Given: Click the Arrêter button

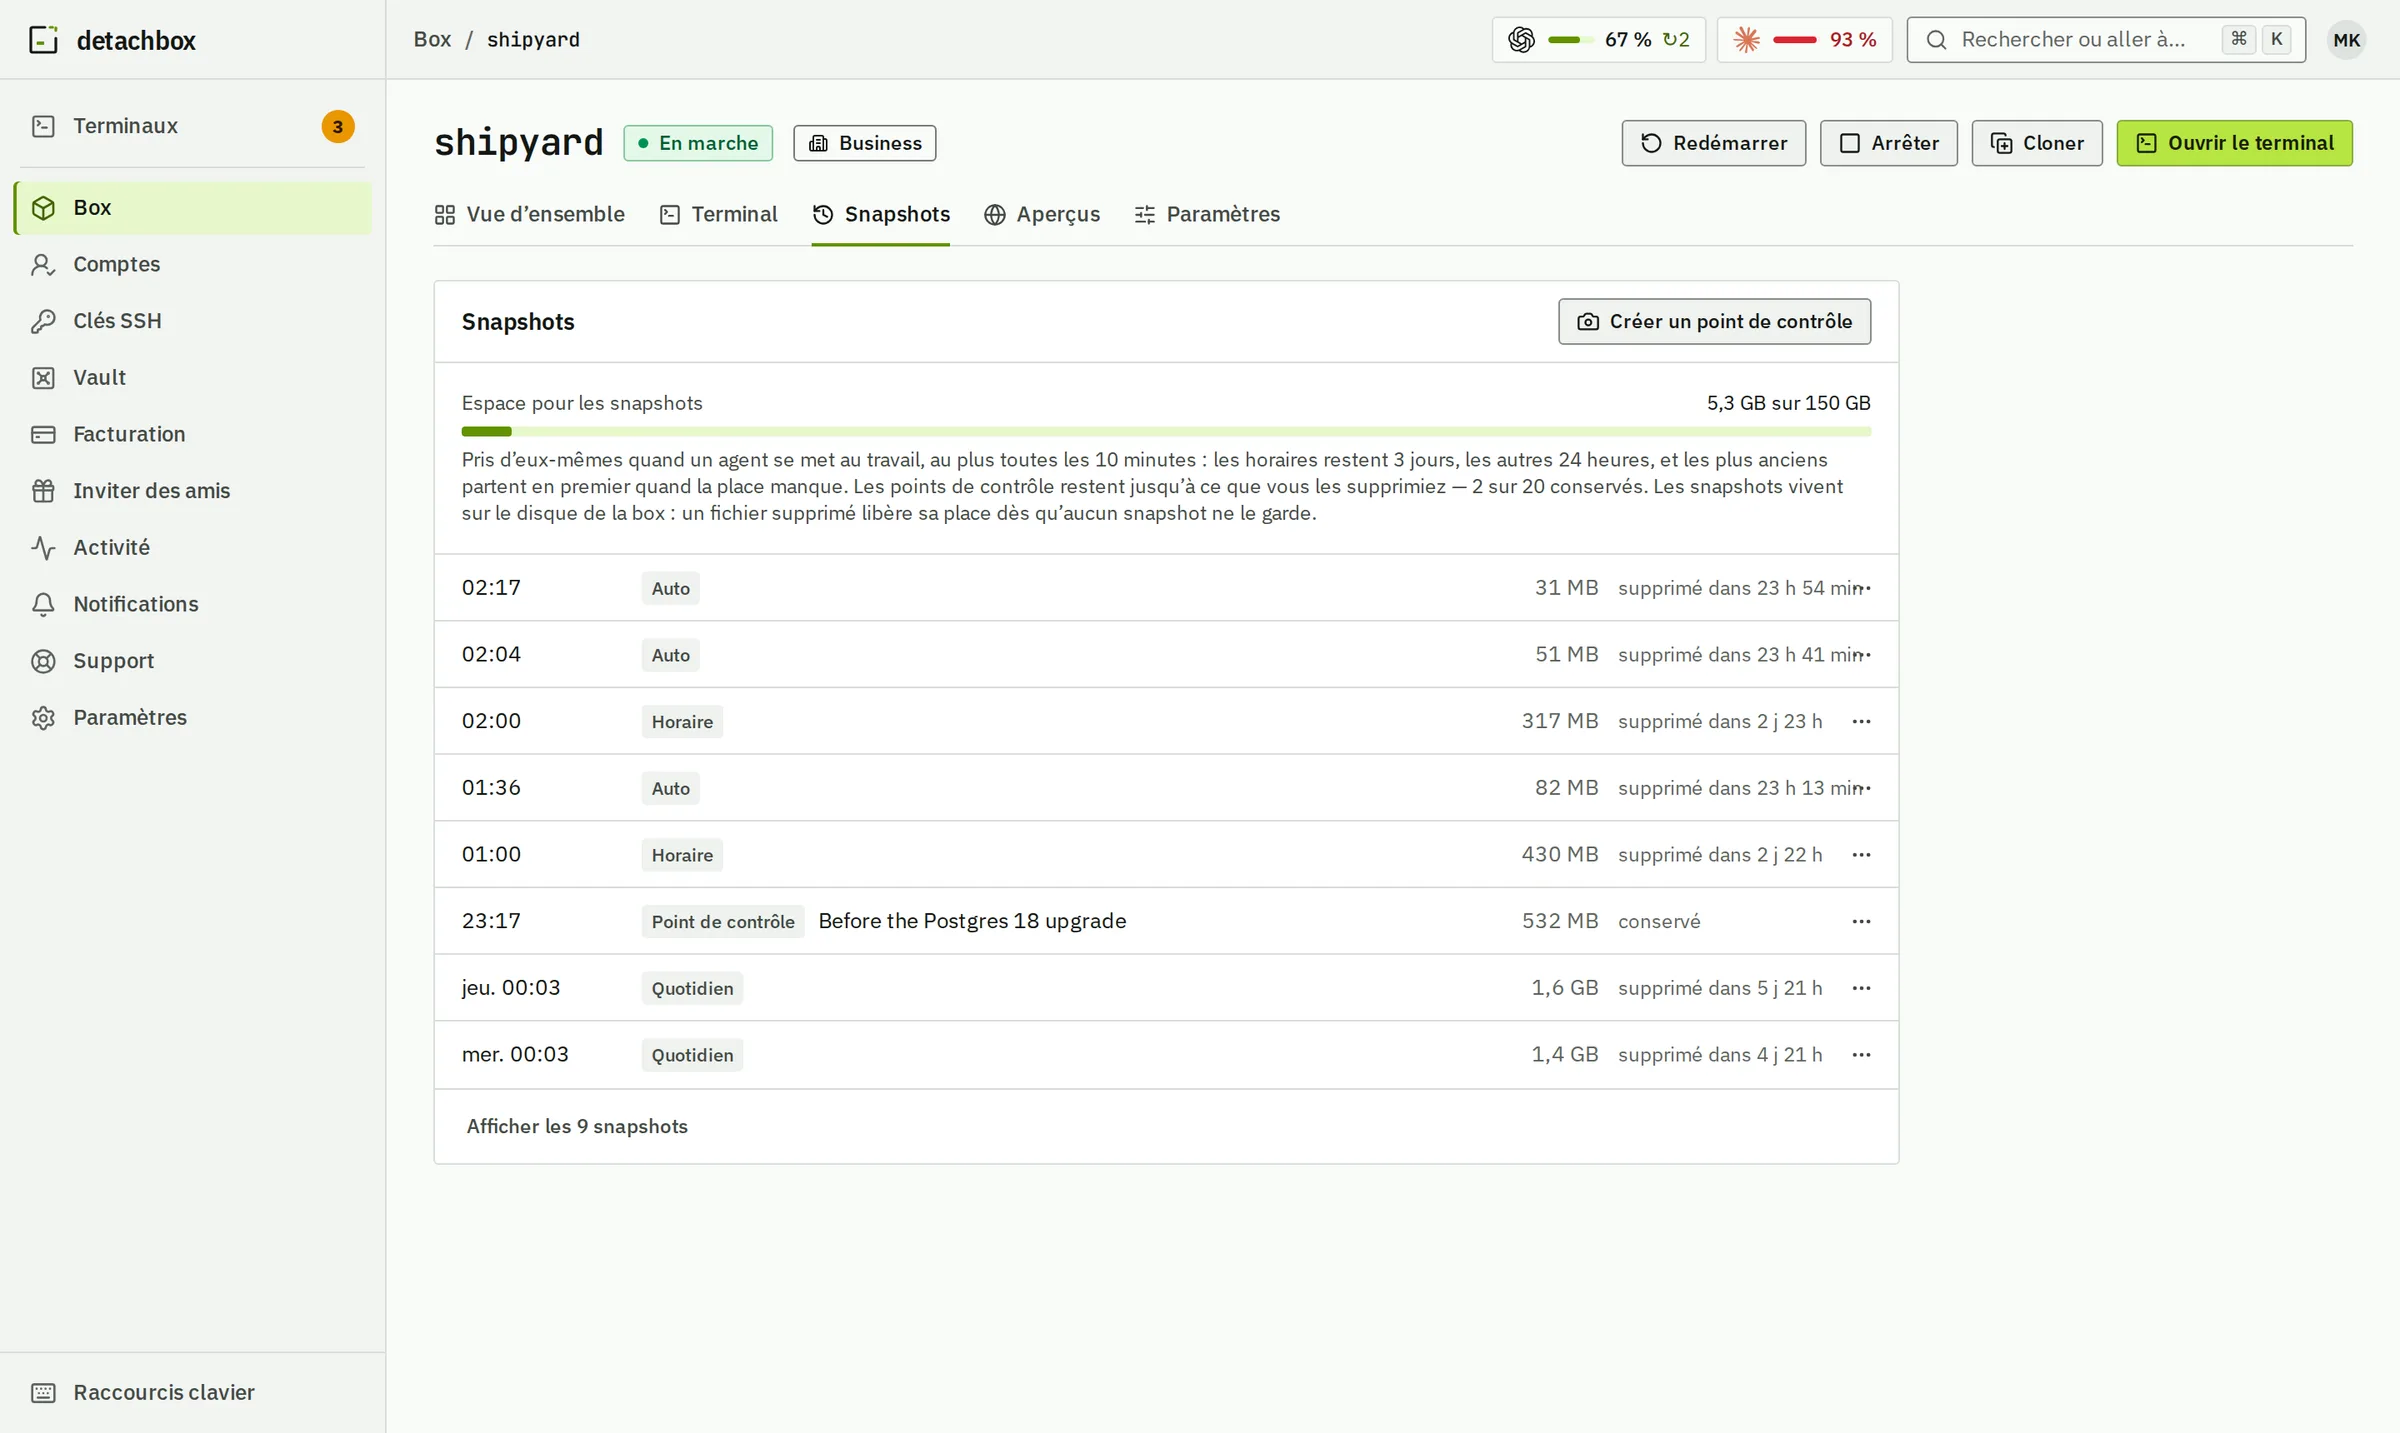Looking at the screenshot, I should [1888, 143].
